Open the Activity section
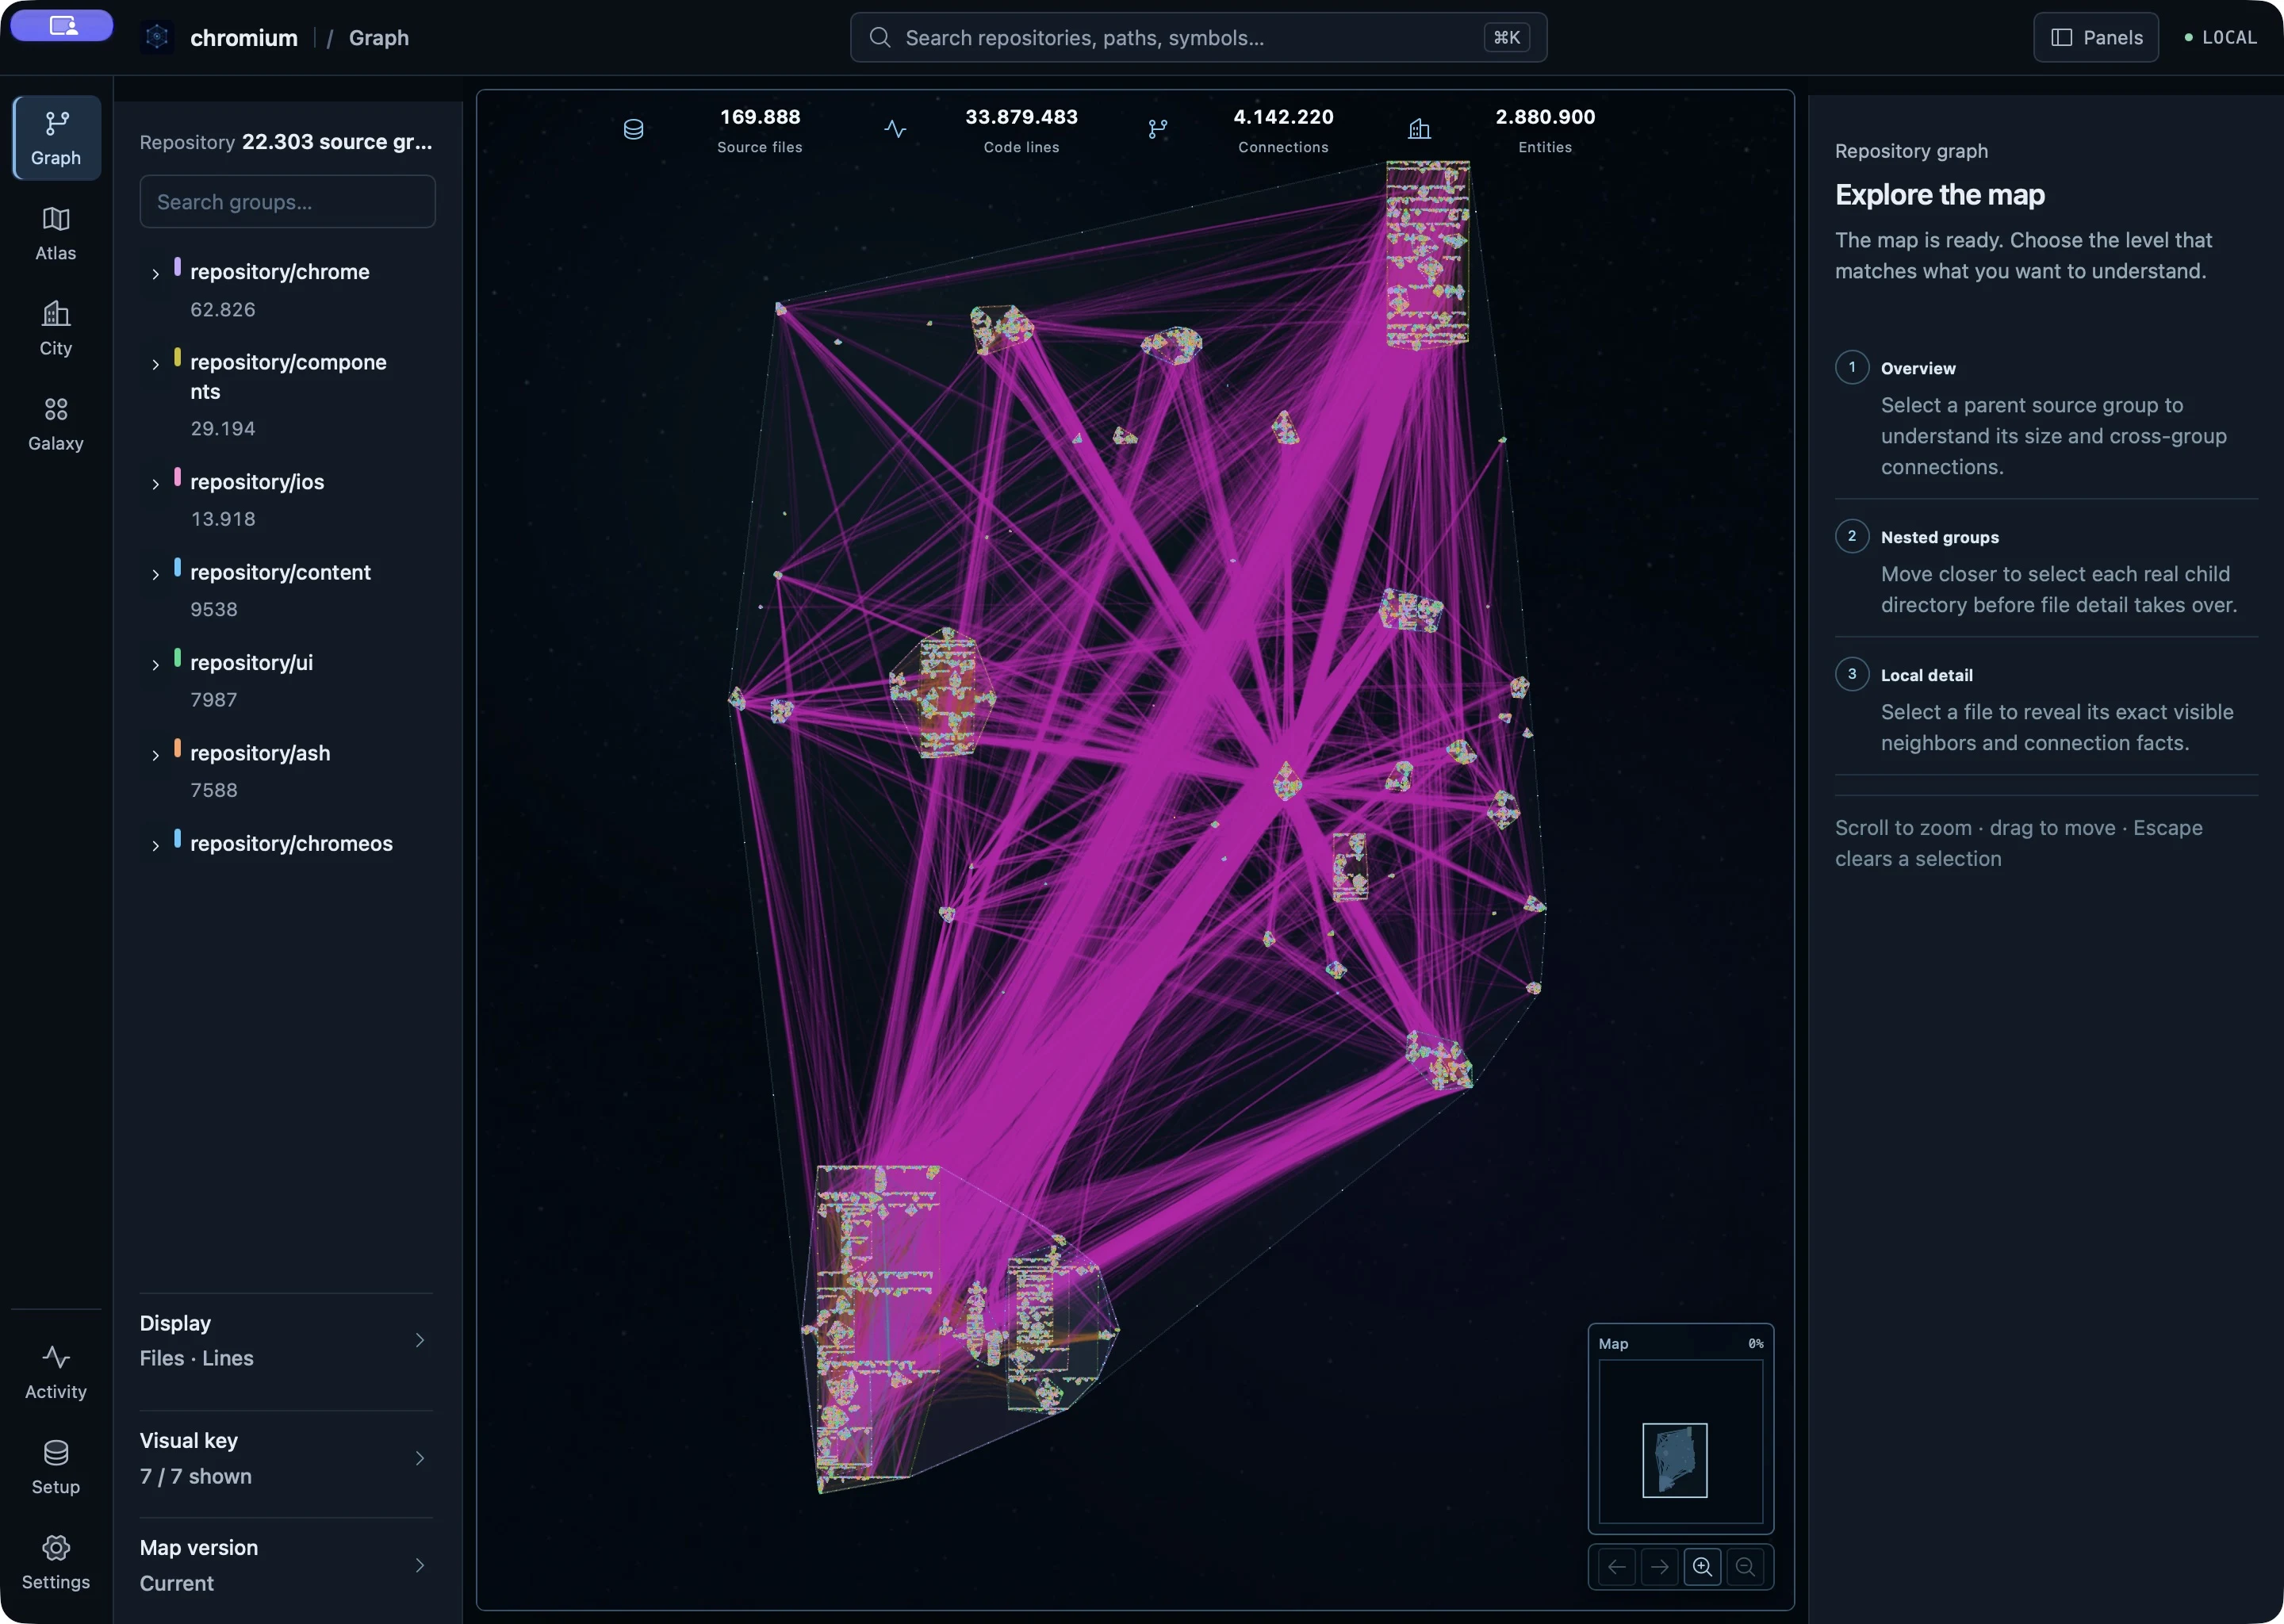The height and width of the screenshot is (1624, 2284). [56, 1372]
